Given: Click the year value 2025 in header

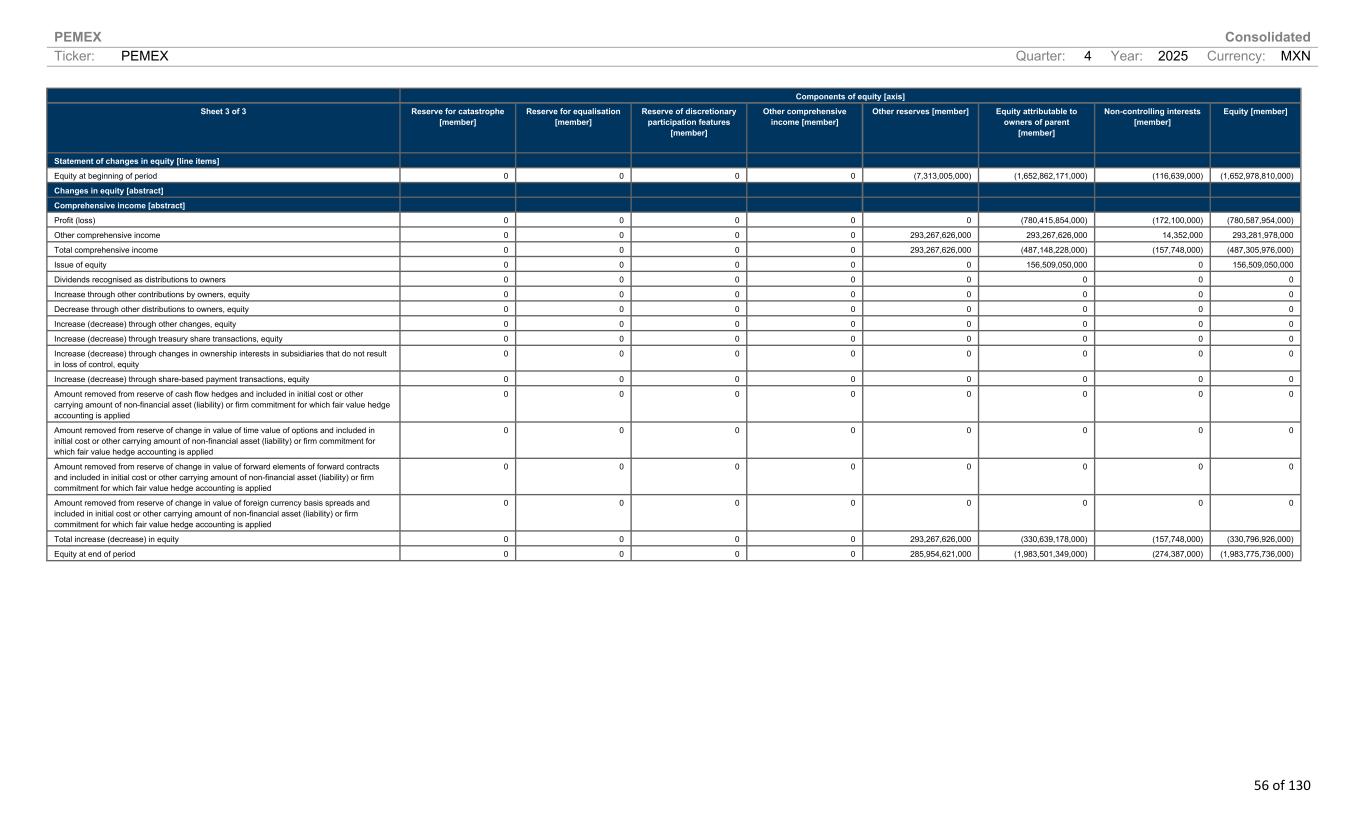Looking at the screenshot, I should [1172, 56].
